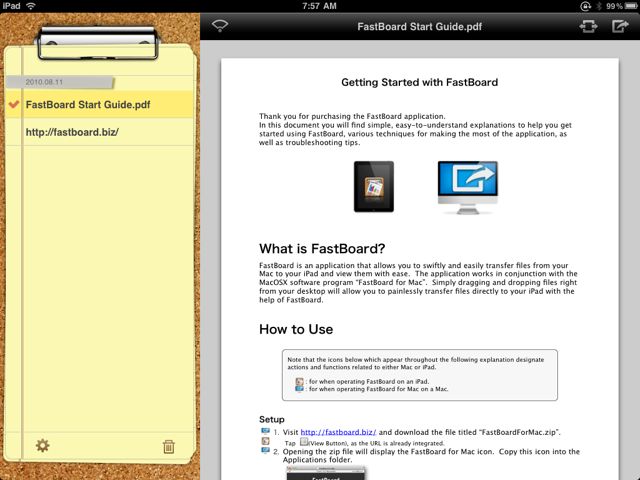The height and width of the screenshot is (480, 640).
Task: Tap the fit-width icon in the toolbar
Action: coord(588,27)
